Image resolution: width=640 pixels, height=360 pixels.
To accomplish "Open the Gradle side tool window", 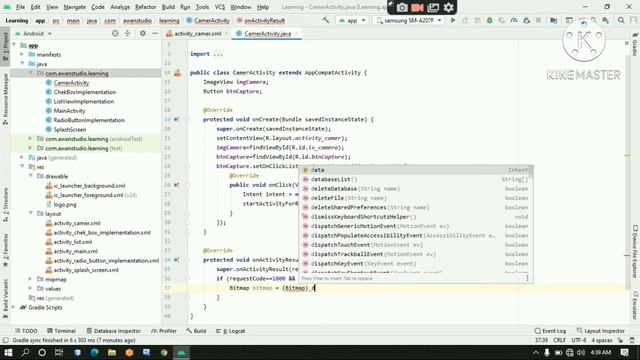I will coord(635,44).
